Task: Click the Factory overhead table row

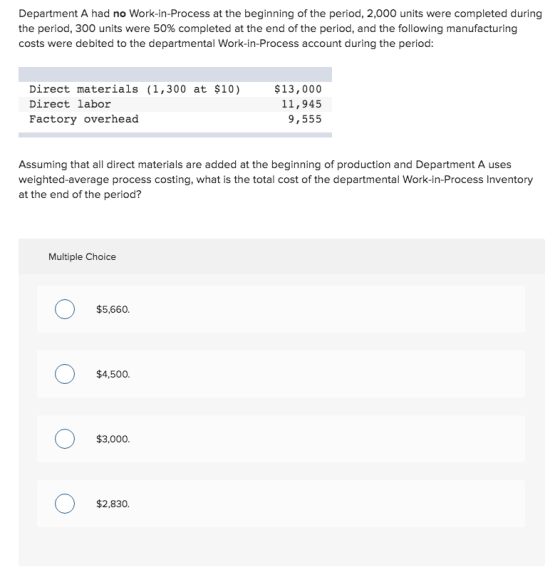Action: [175, 119]
